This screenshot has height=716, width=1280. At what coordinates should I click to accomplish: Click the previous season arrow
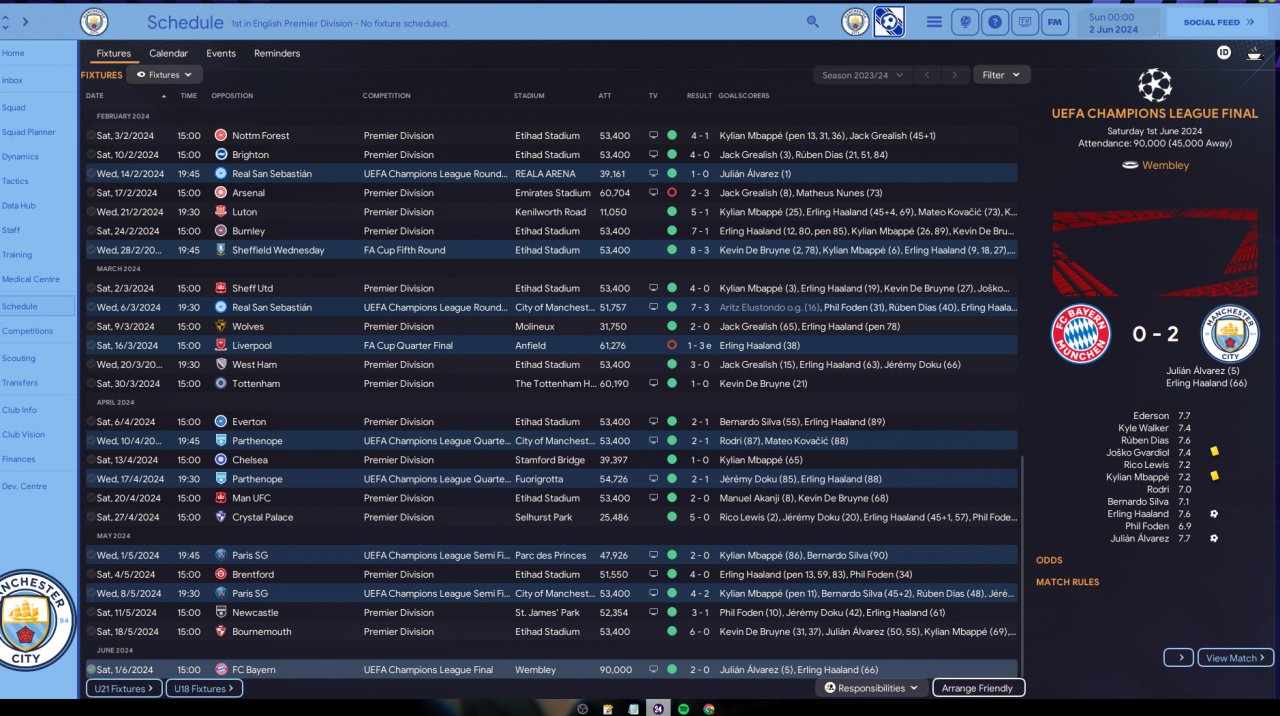927,75
